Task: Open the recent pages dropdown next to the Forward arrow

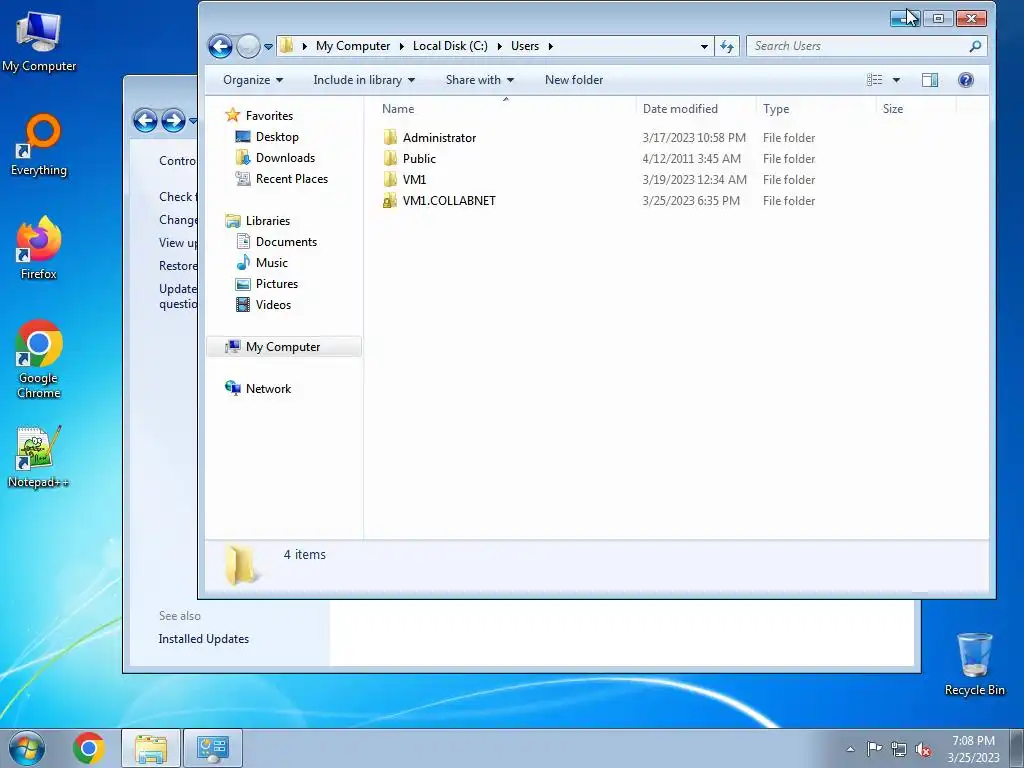Action: (268, 47)
